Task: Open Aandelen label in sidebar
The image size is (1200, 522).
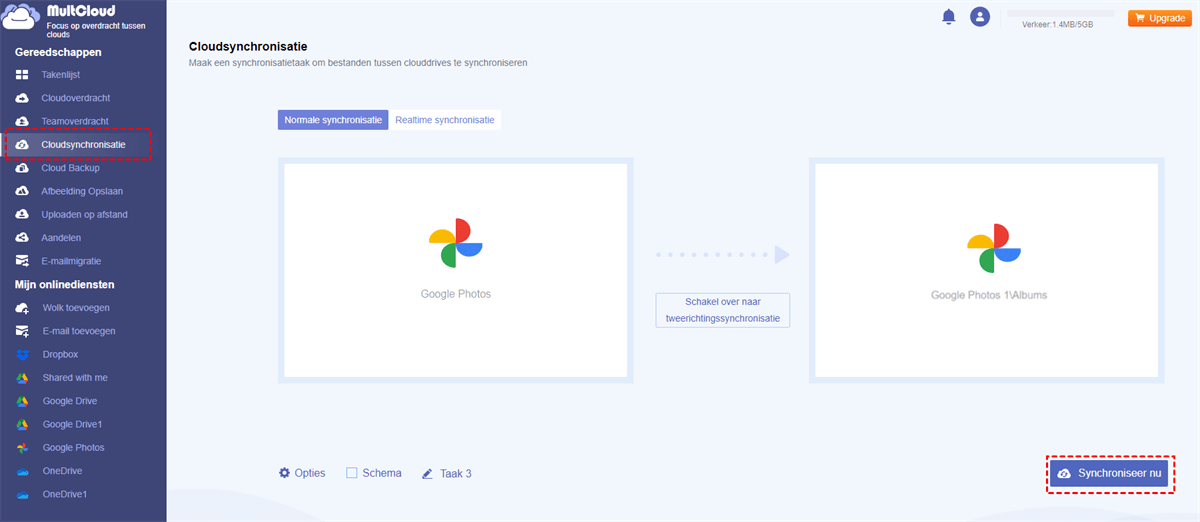Action: point(61,238)
